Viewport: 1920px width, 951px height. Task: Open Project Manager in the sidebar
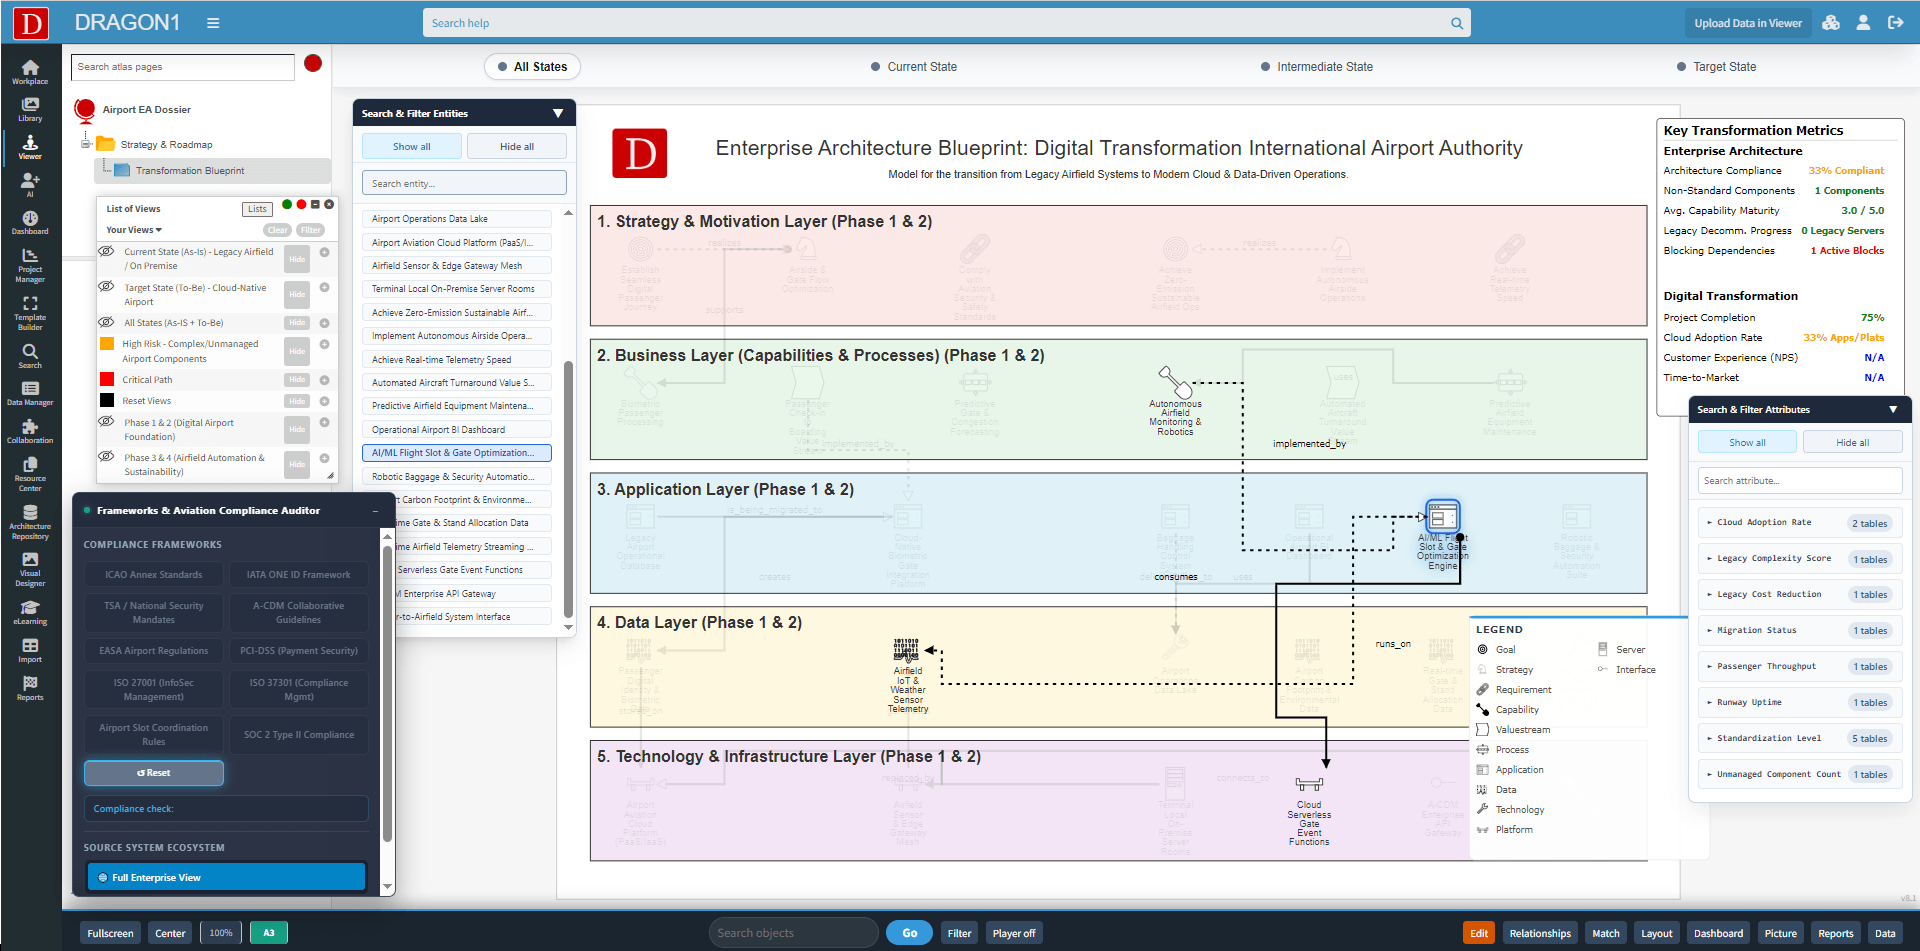click(x=30, y=265)
